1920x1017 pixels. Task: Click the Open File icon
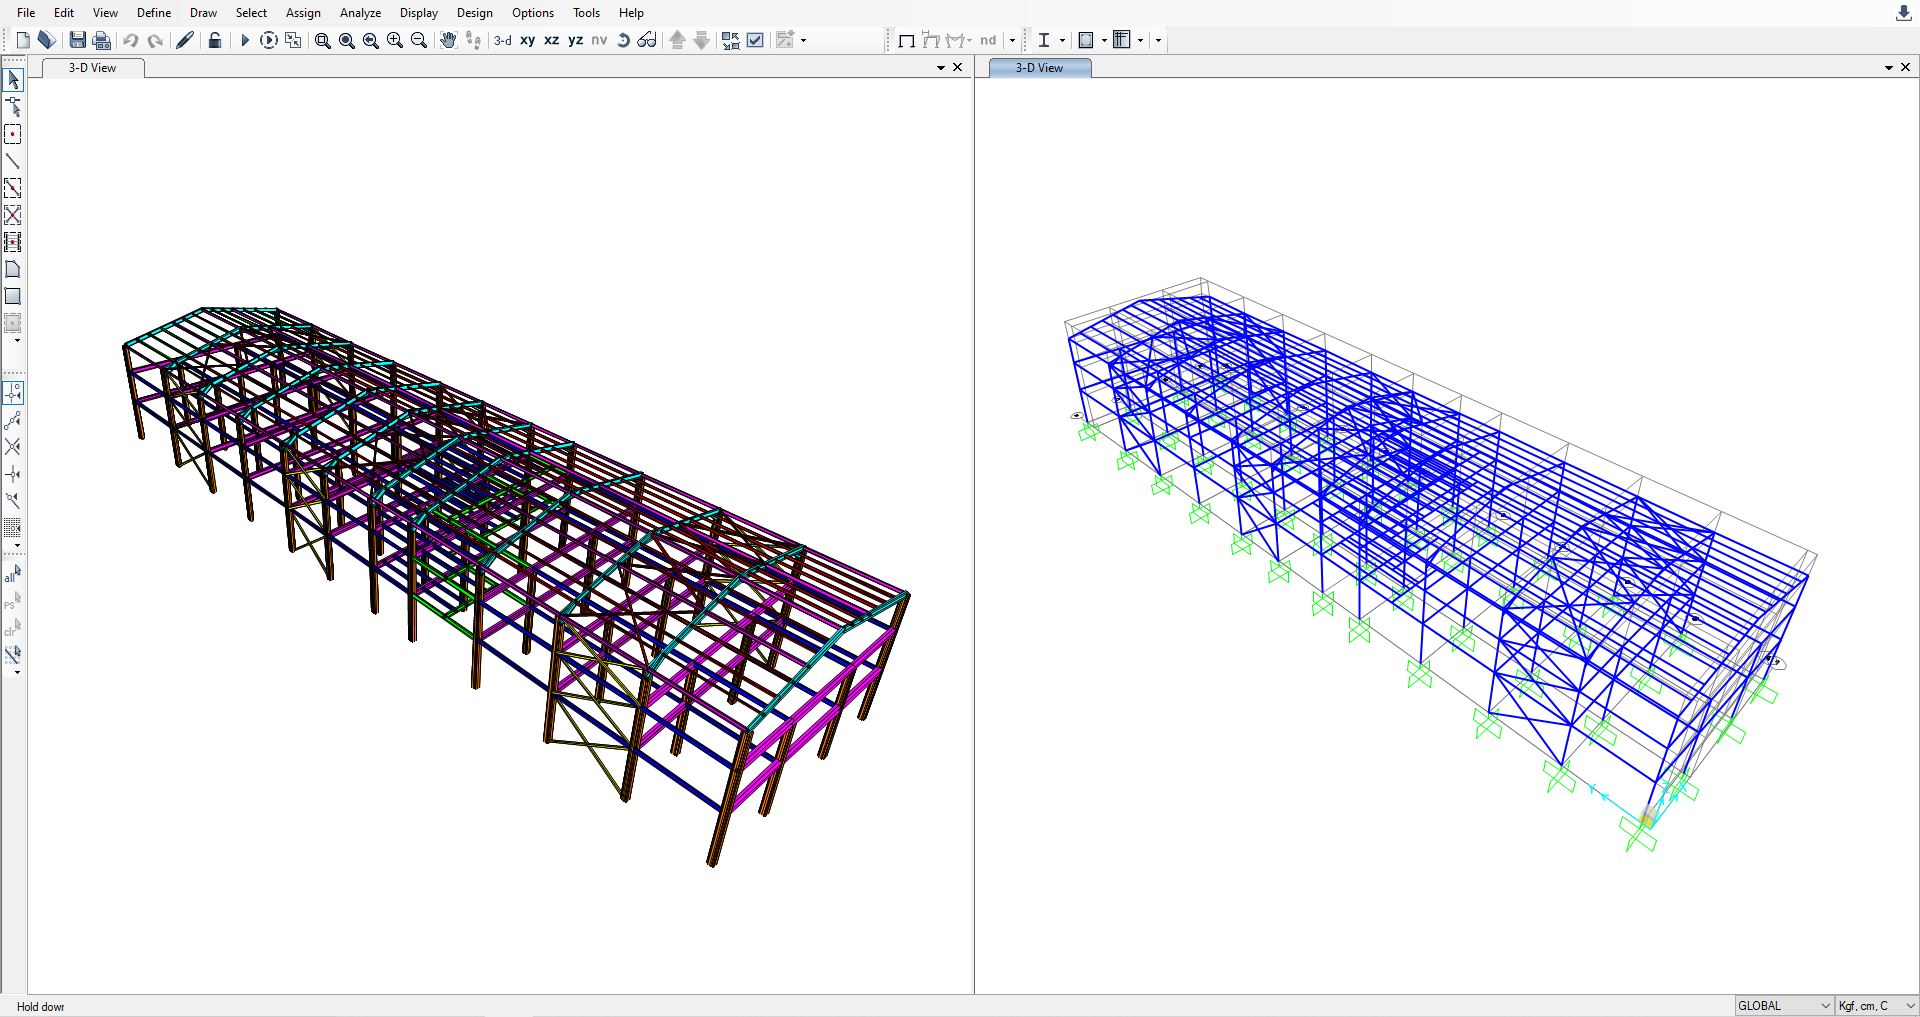click(x=46, y=40)
